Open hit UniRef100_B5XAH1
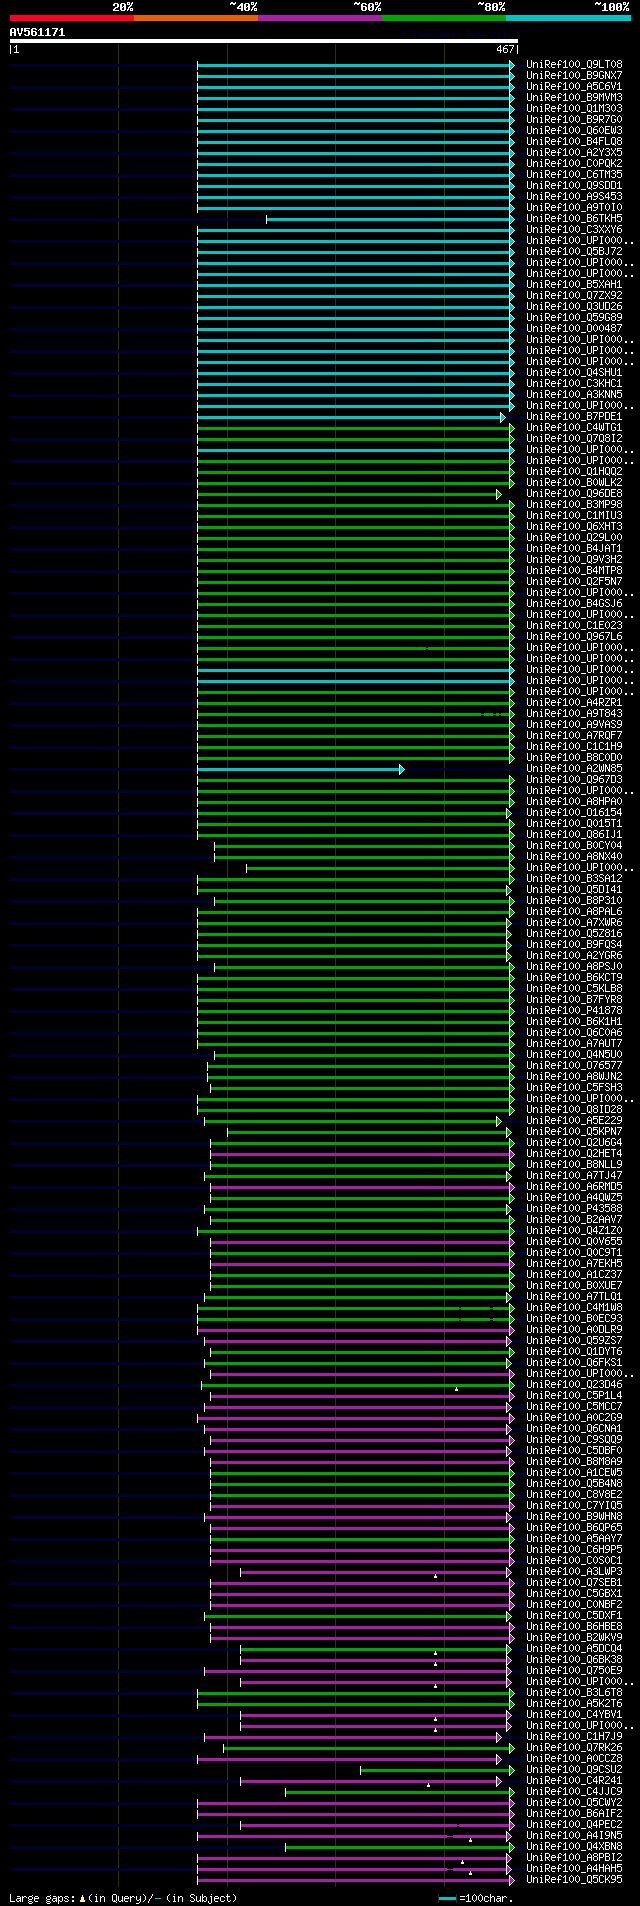This screenshot has height=1906, width=640. 574,284
